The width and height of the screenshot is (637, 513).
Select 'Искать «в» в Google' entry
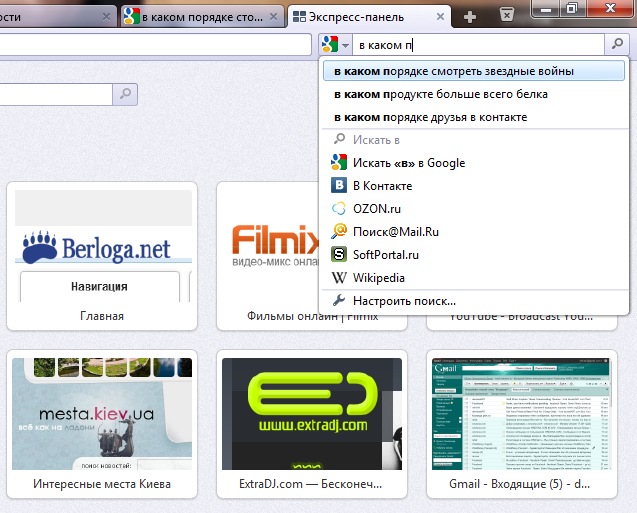[474, 163]
